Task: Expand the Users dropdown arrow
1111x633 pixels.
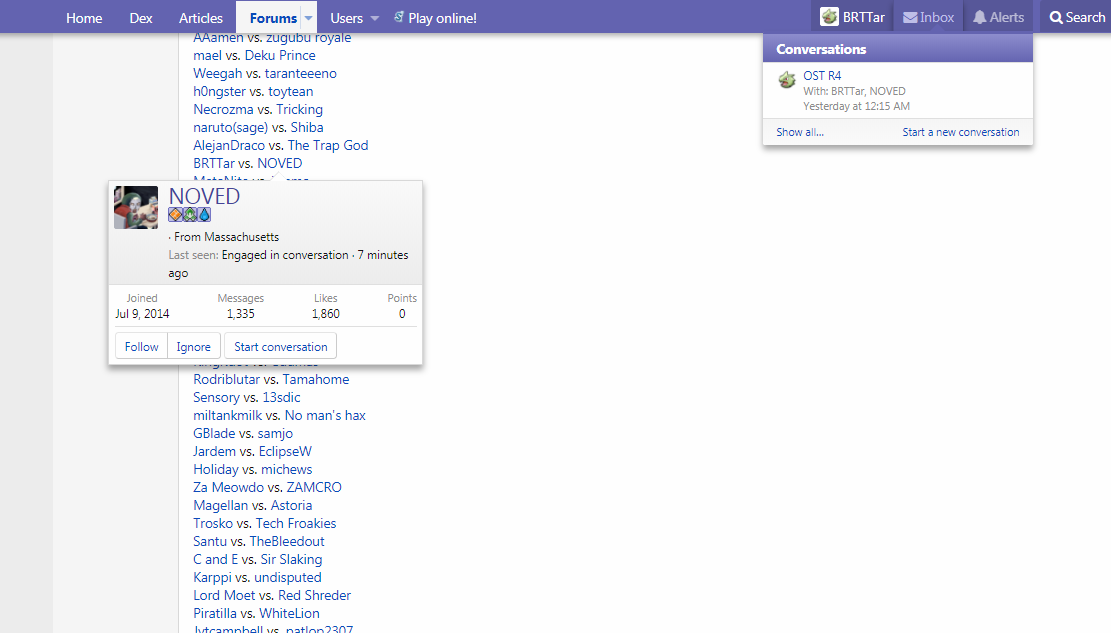Action: (x=375, y=18)
